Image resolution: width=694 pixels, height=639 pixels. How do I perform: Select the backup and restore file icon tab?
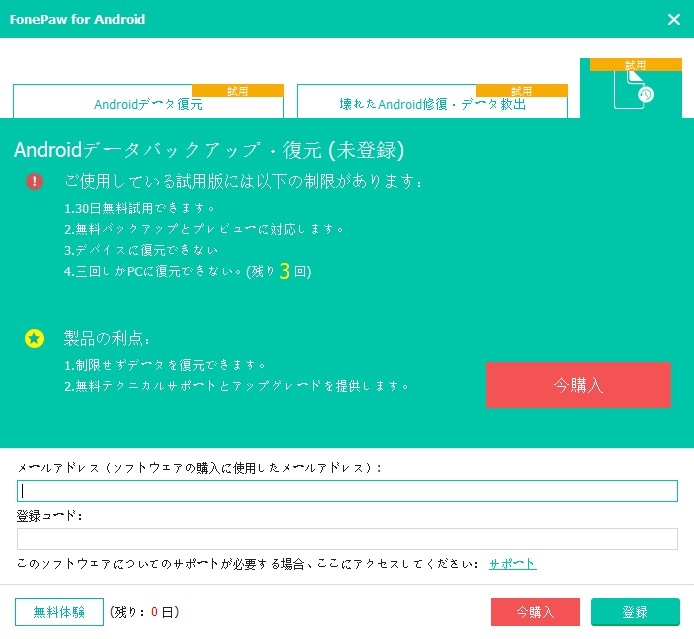[x=631, y=89]
